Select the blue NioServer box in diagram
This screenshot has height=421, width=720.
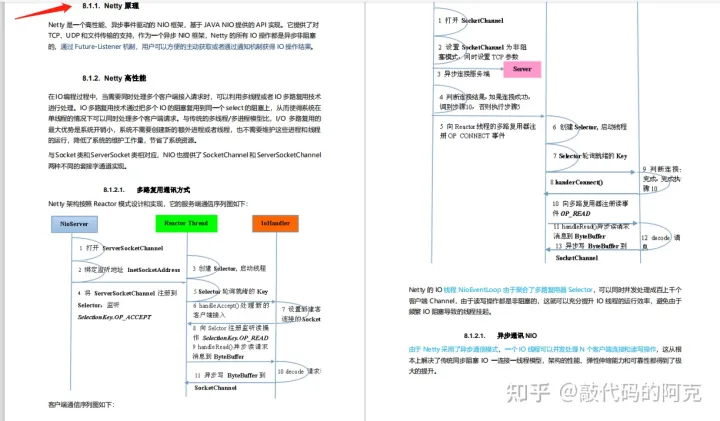(74, 224)
